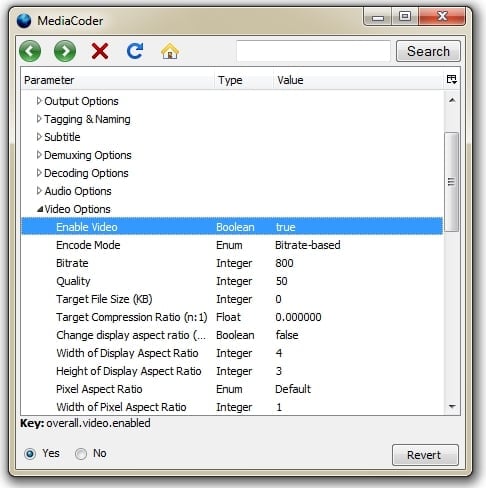This screenshot has height=488, width=486.
Task: Click the scrollbar up arrow
Action: click(x=452, y=100)
